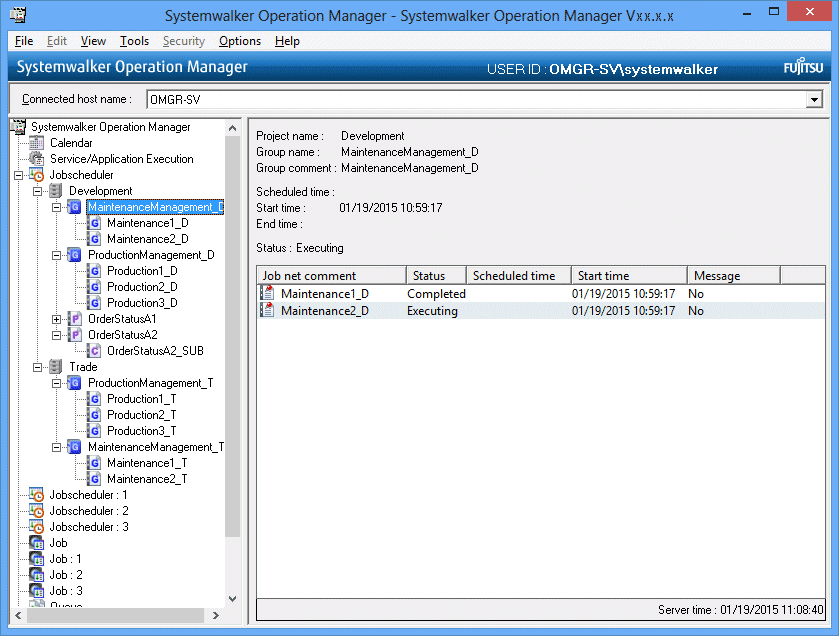Collapse the Trade project node
The width and height of the screenshot is (839, 636).
click(38, 367)
